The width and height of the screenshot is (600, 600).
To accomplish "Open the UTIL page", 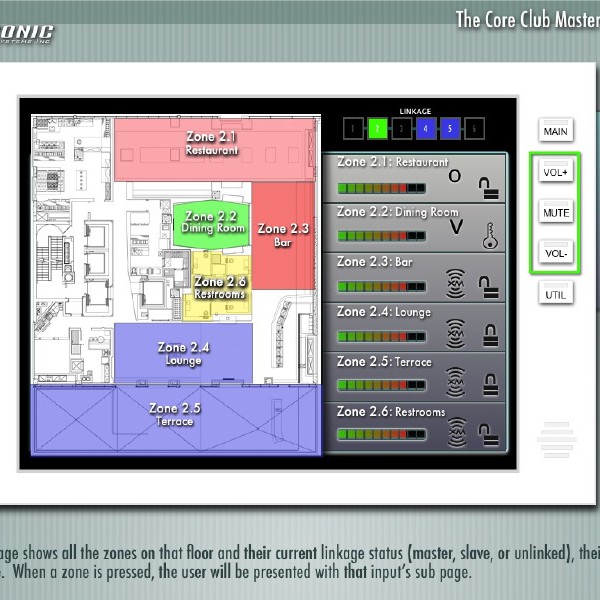I will tap(556, 294).
